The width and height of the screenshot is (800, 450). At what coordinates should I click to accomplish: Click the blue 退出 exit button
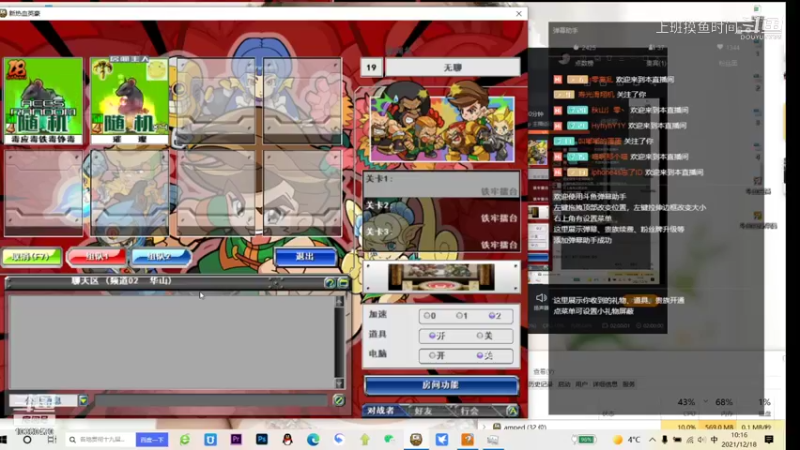pyautogui.click(x=305, y=257)
